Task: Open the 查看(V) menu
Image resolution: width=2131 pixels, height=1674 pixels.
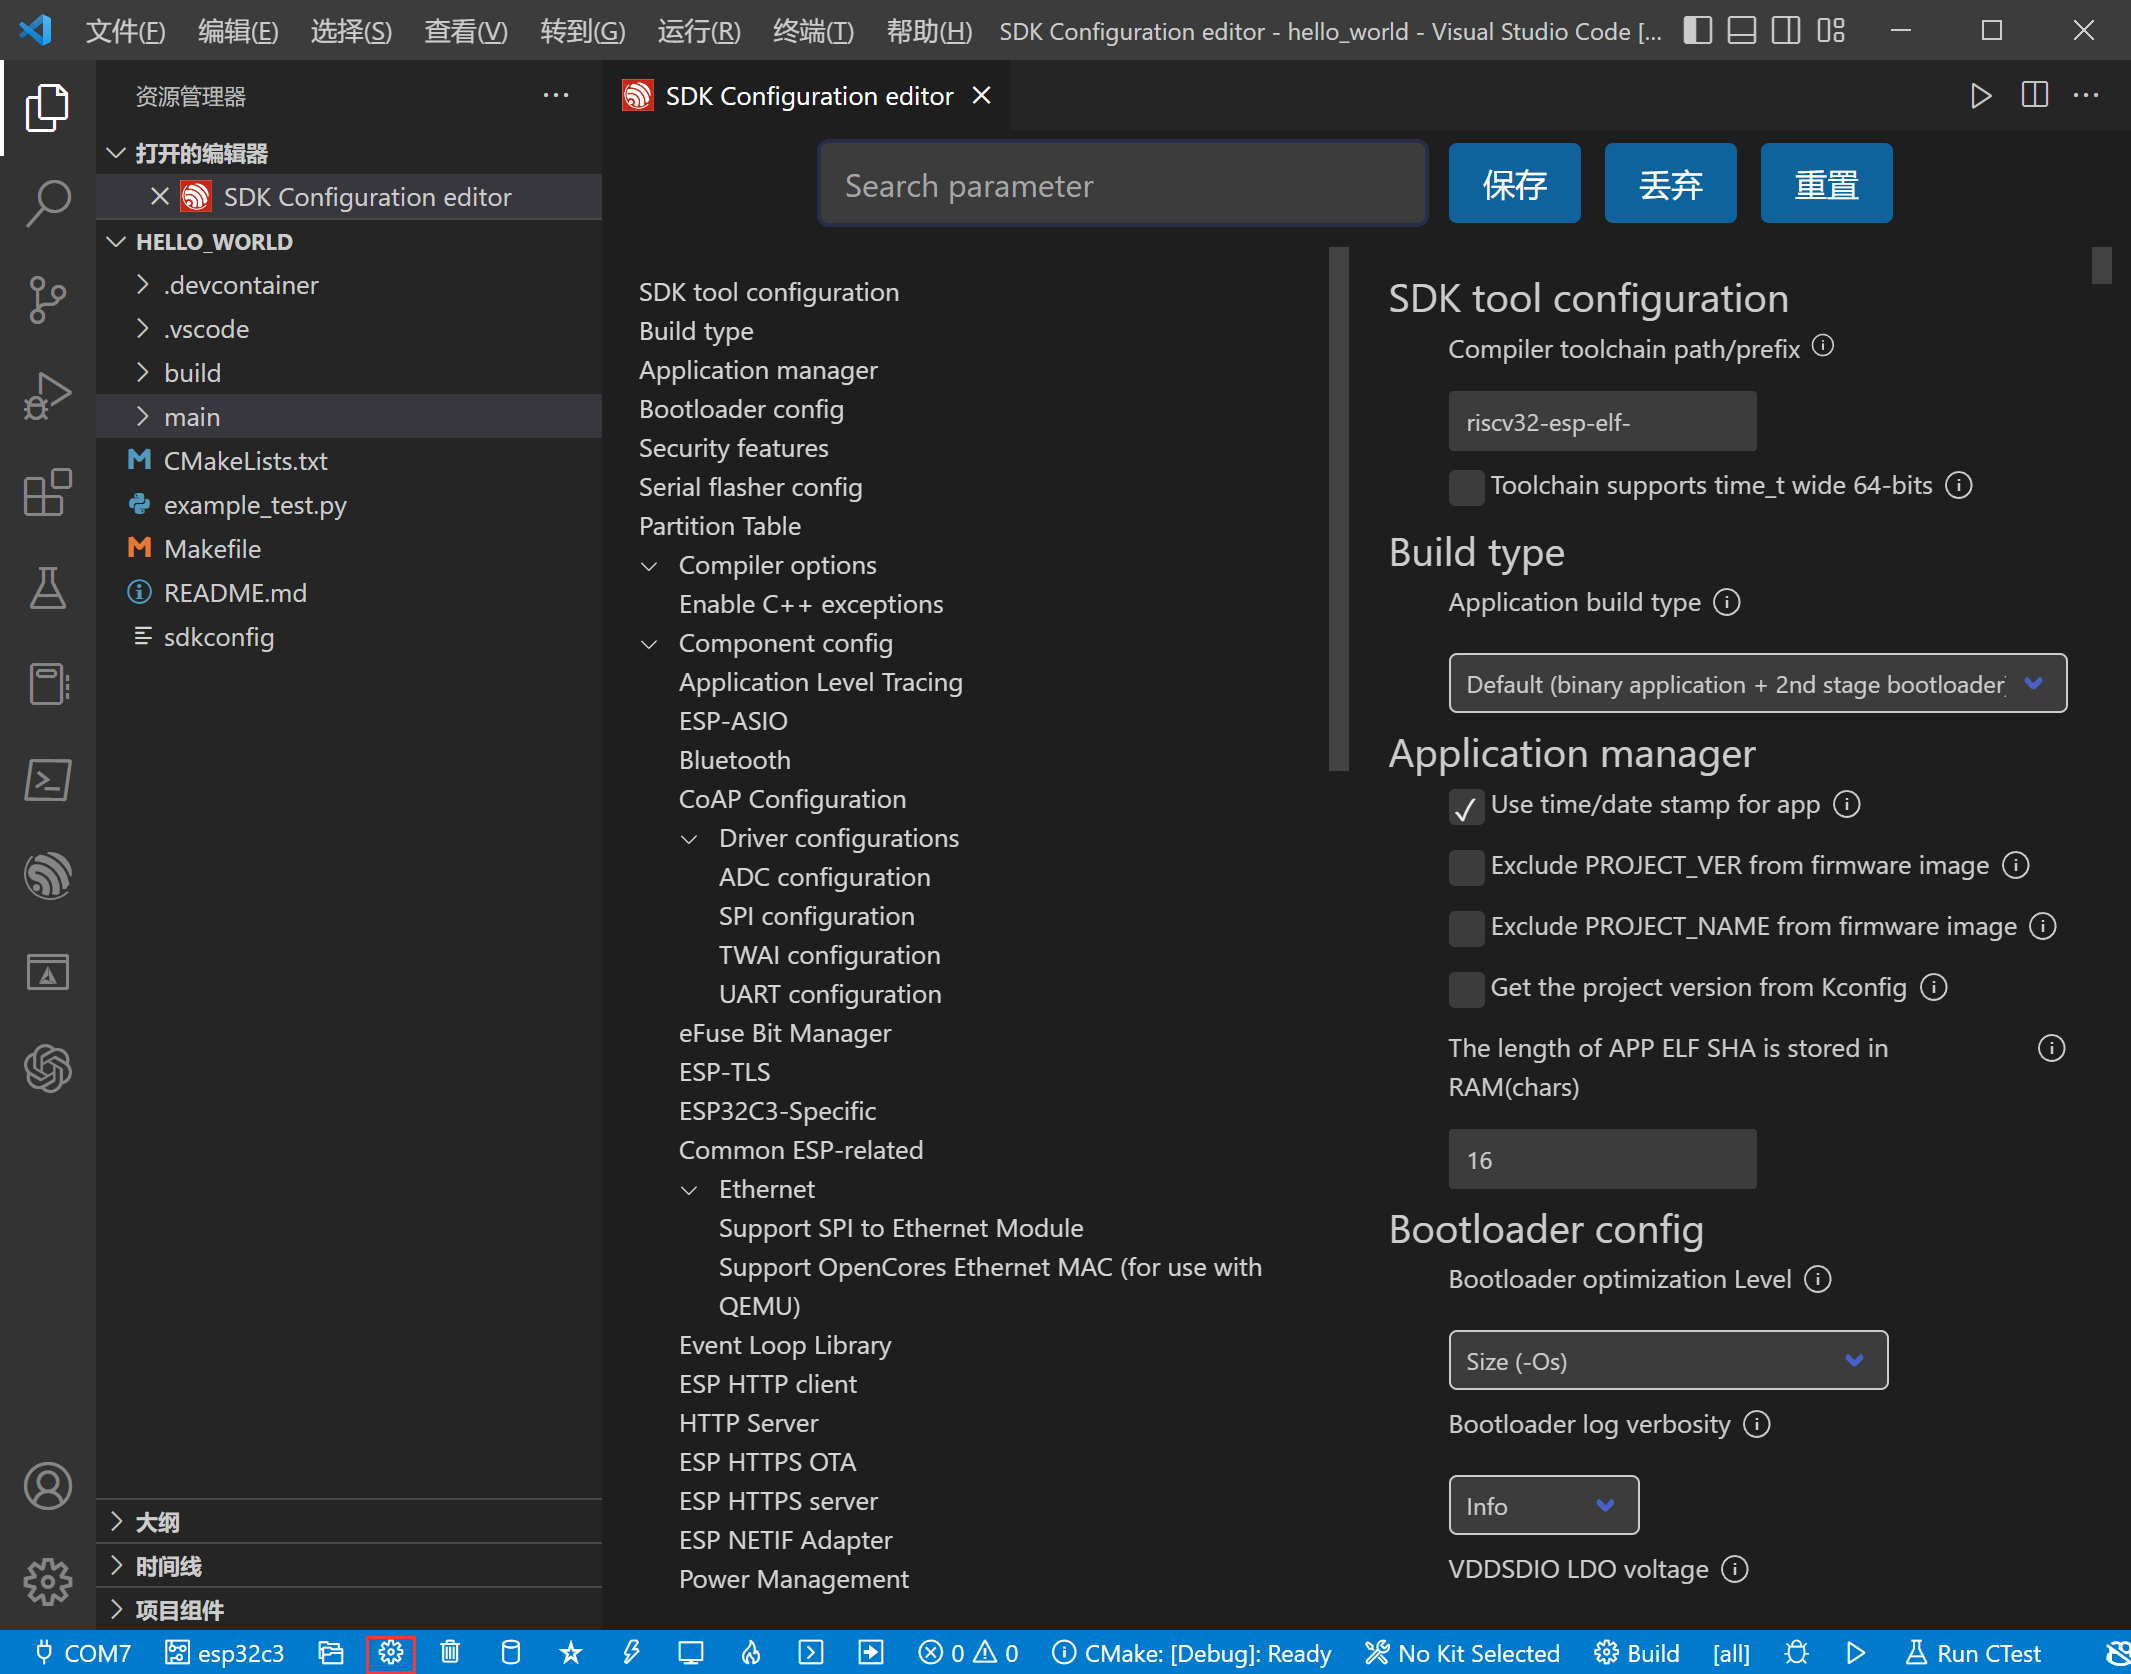Action: (466, 31)
